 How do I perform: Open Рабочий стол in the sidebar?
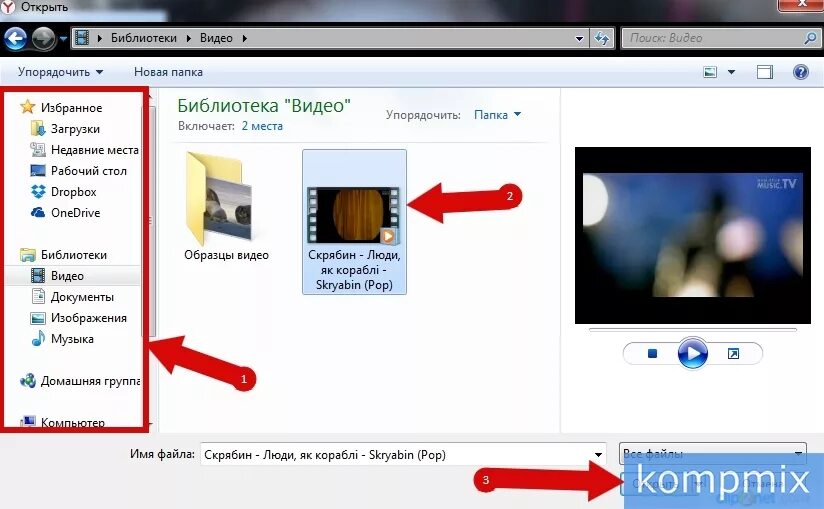89,171
